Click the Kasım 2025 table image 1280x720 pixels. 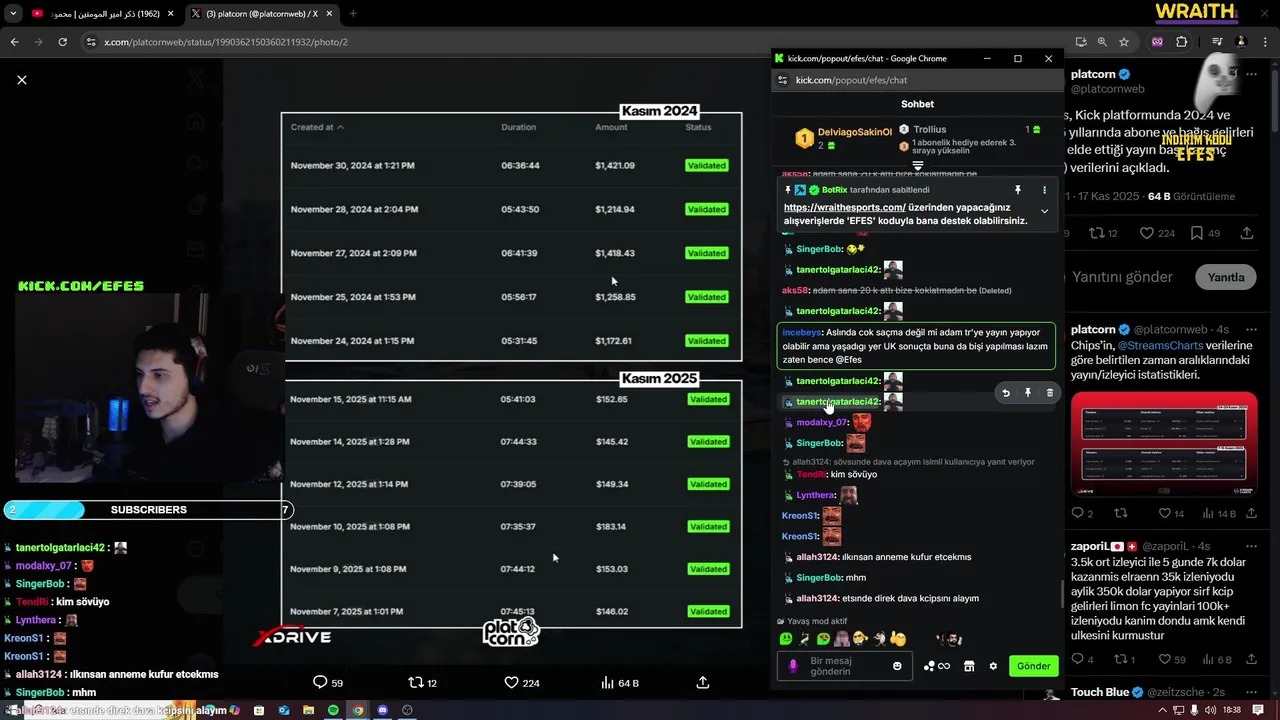click(x=513, y=503)
